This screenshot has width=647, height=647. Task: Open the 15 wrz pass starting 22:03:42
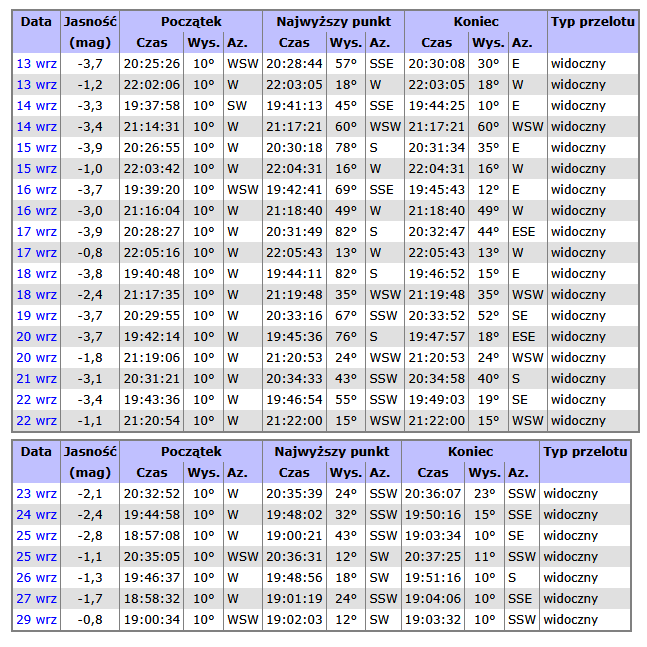[36, 169]
